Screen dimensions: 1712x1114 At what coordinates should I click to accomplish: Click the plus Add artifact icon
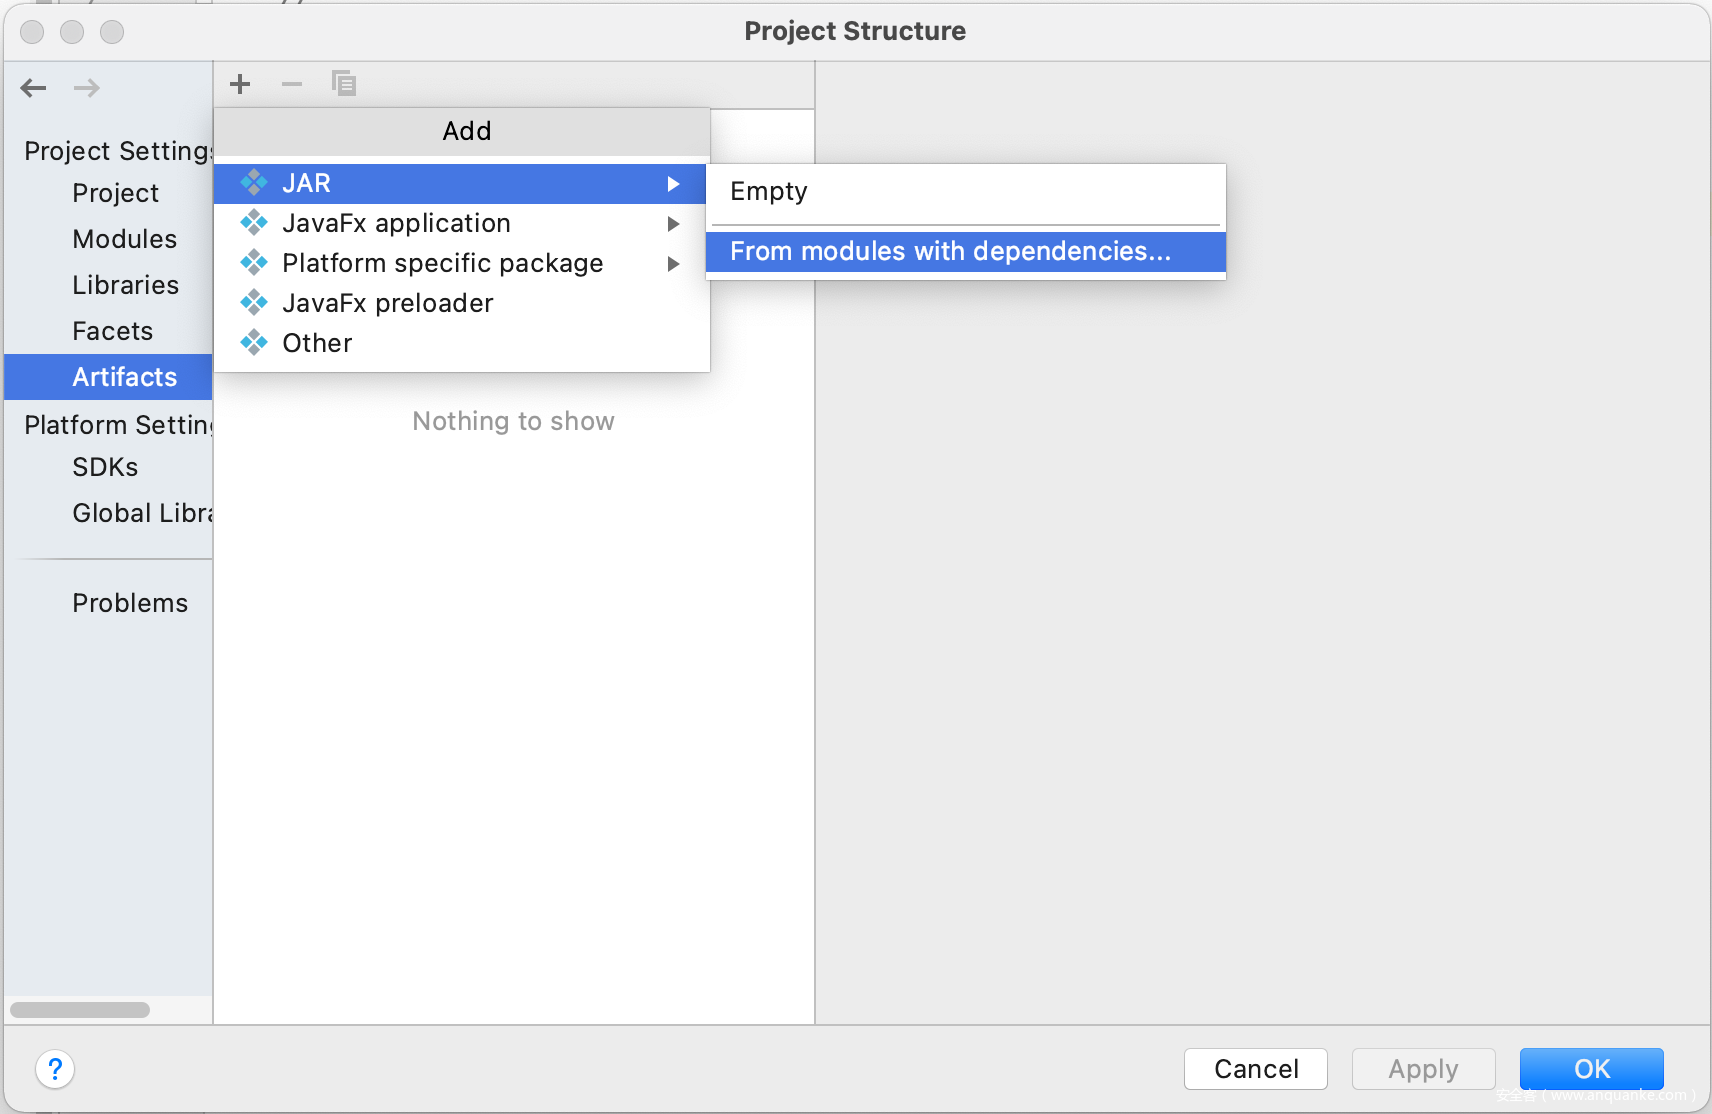[240, 84]
